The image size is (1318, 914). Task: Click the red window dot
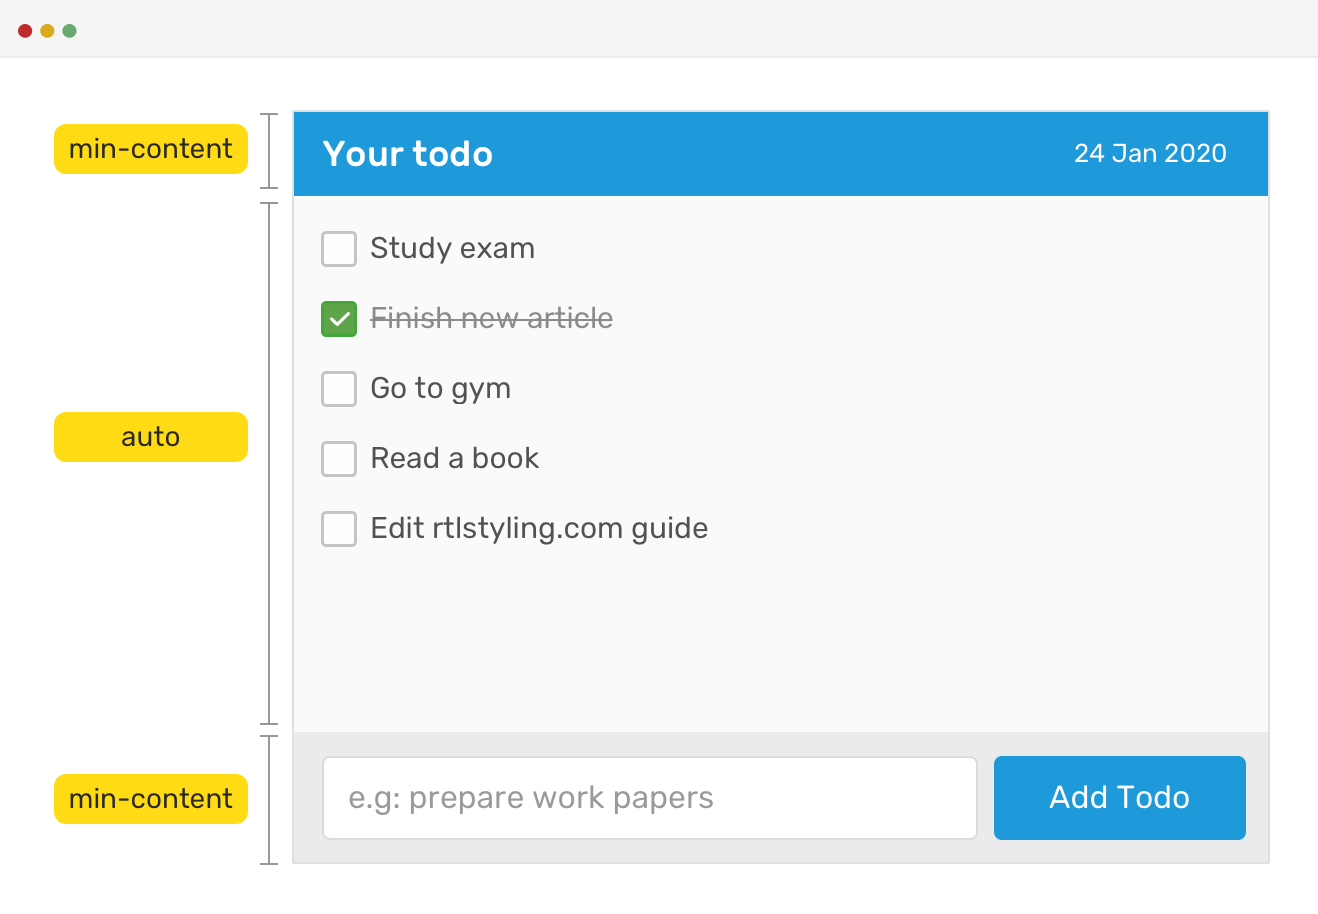[25, 31]
